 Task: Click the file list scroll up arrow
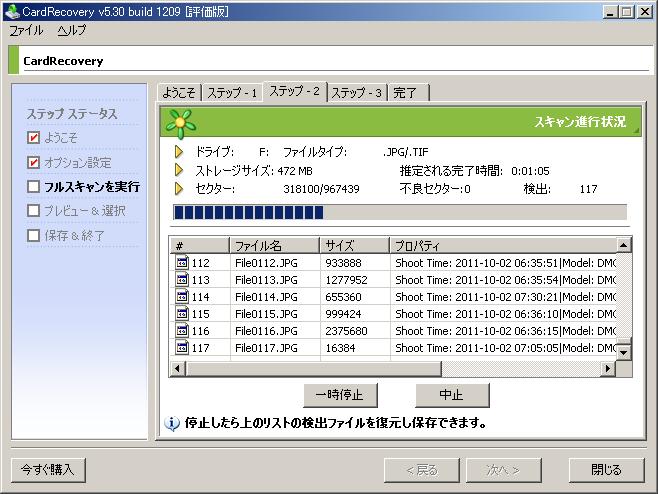pyautogui.click(x=624, y=245)
